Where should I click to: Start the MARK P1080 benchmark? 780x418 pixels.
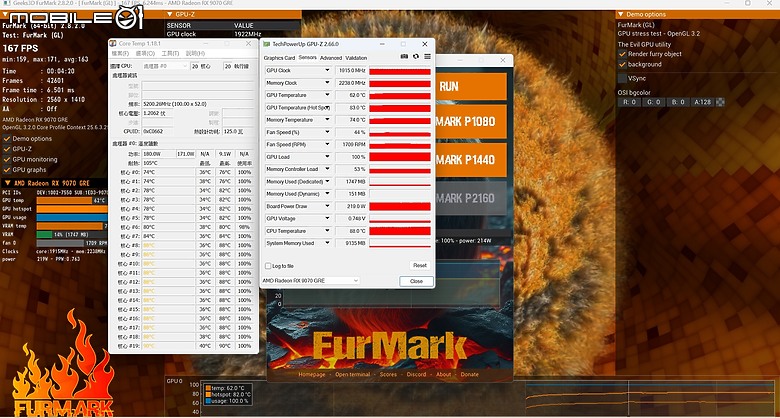click(x=471, y=121)
